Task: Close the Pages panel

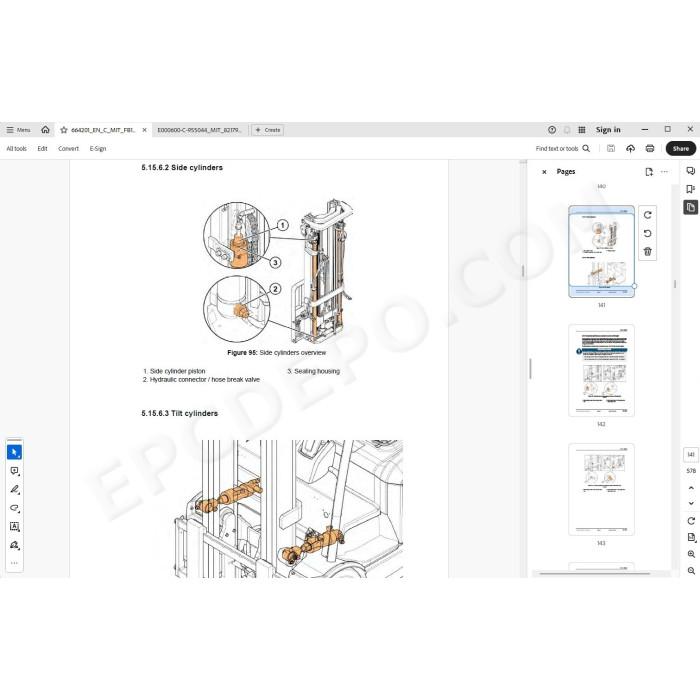Action: click(x=544, y=172)
